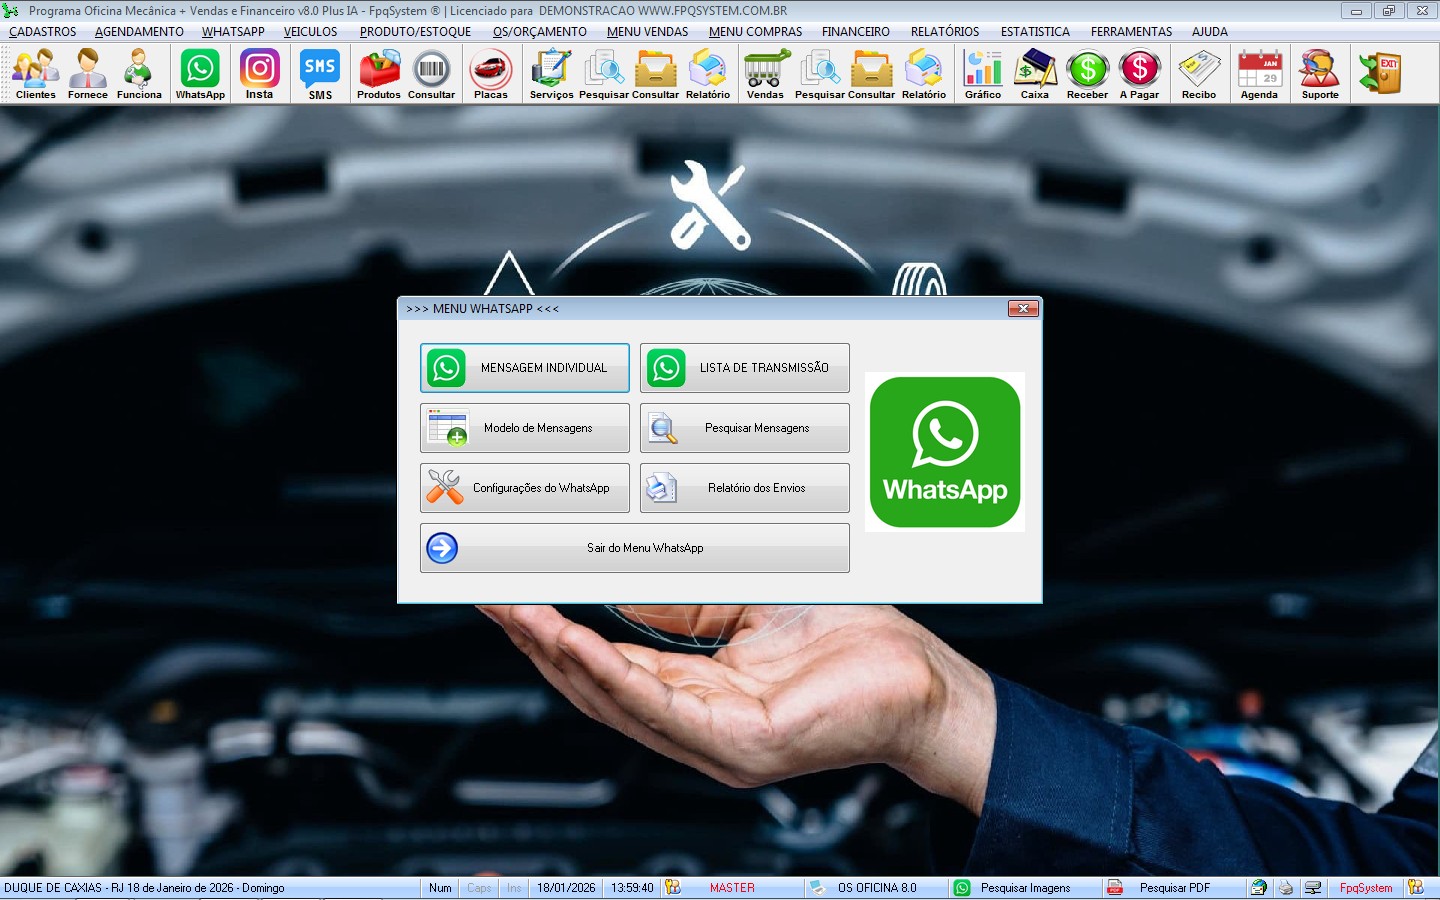The image size is (1440, 900).
Task: Open the Clientes toolbar icon
Action: tap(36, 75)
